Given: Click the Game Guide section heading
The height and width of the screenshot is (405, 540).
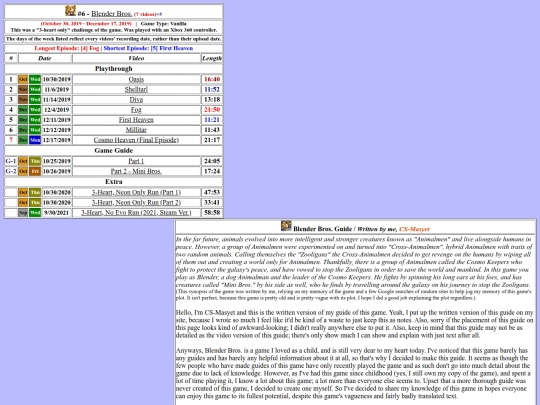Looking at the screenshot, I should click(114, 150).
